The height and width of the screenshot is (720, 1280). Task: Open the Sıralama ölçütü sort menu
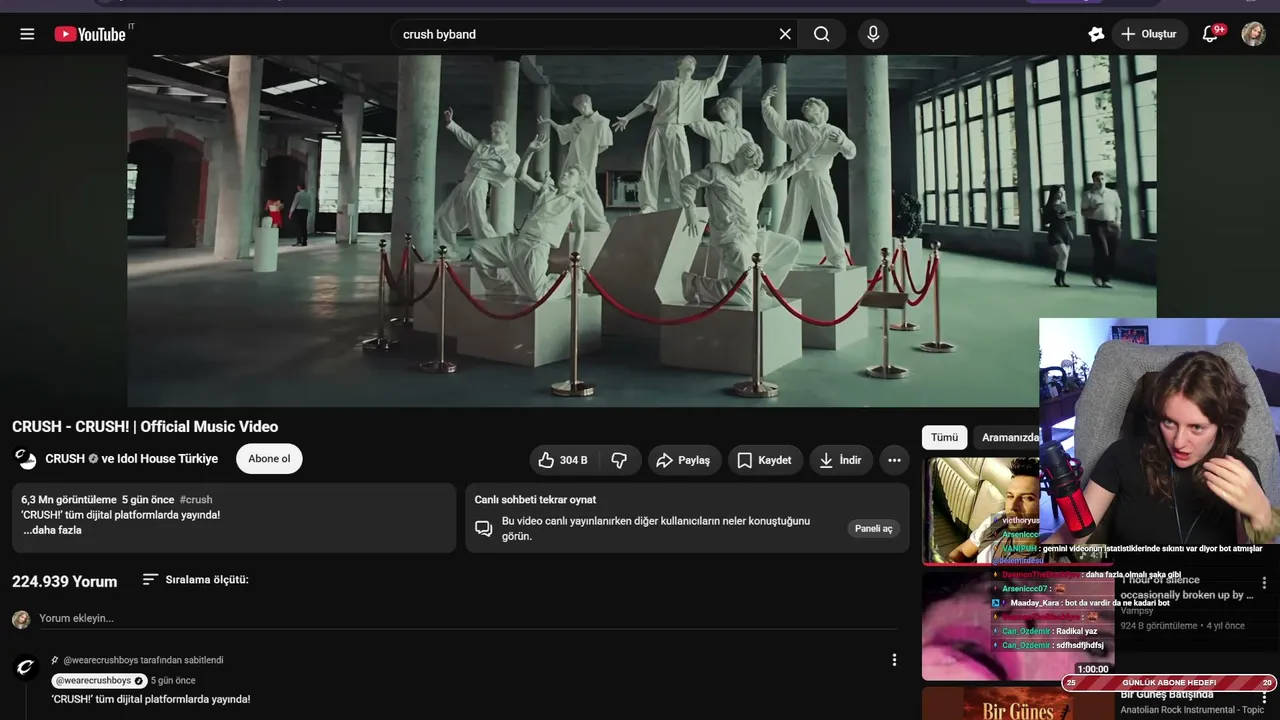click(195, 579)
